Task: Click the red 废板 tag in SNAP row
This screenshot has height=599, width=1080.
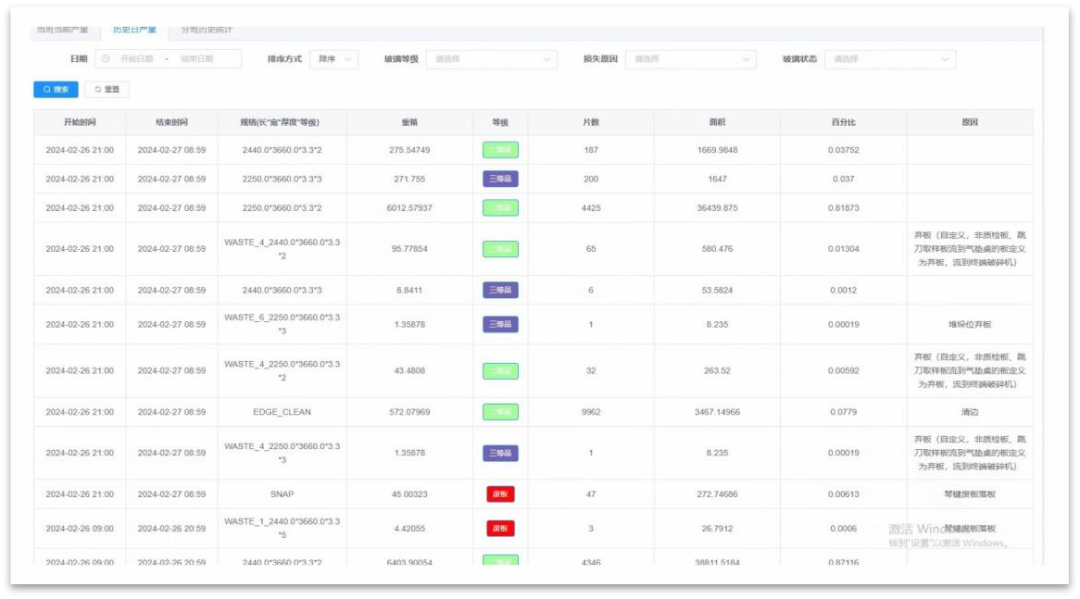Action: pyautogui.click(x=500, y=494)
